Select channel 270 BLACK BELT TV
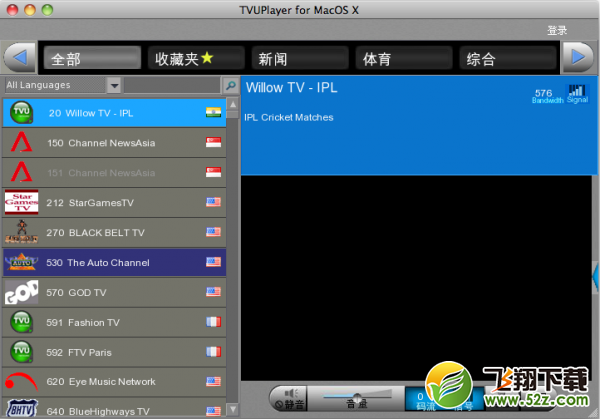The width and height of the screenshot is (600, 419). click(x=114, y=232)
